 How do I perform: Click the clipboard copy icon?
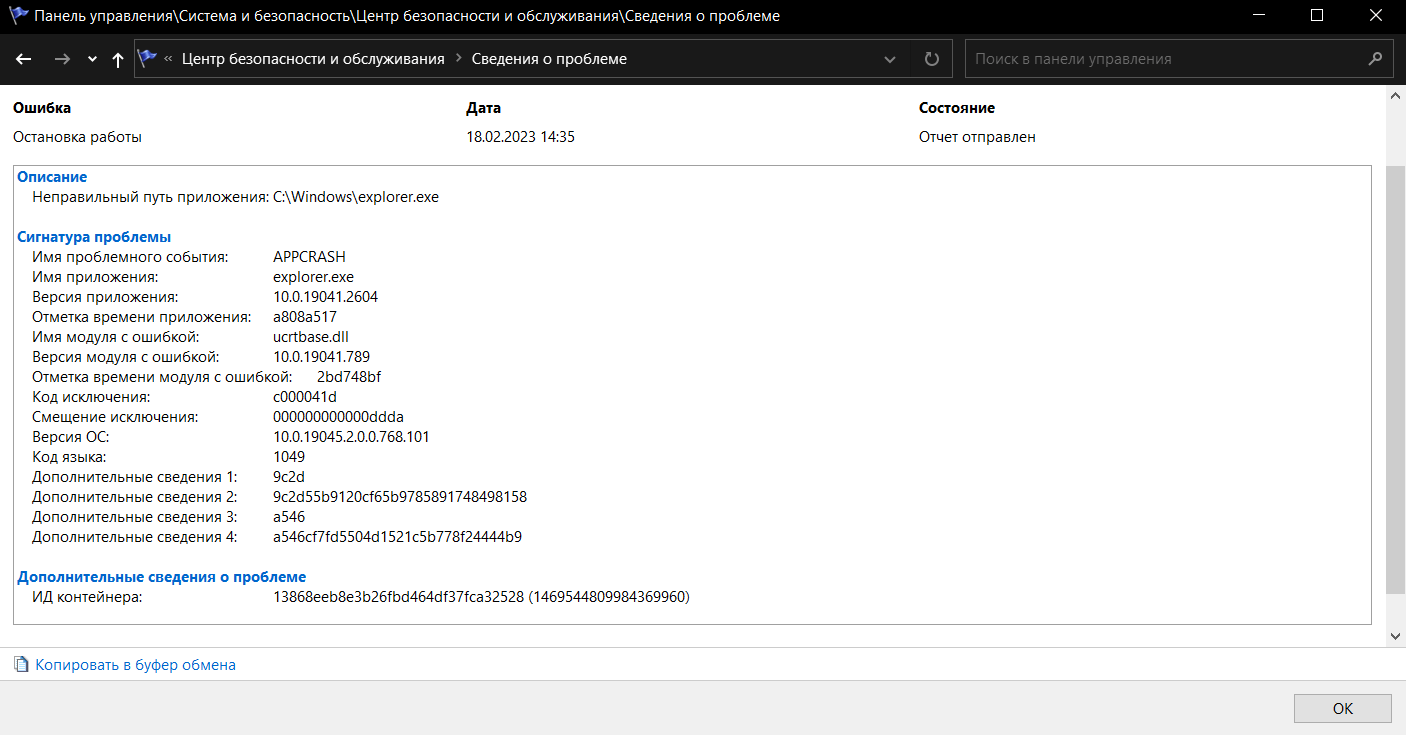point(21,664)
